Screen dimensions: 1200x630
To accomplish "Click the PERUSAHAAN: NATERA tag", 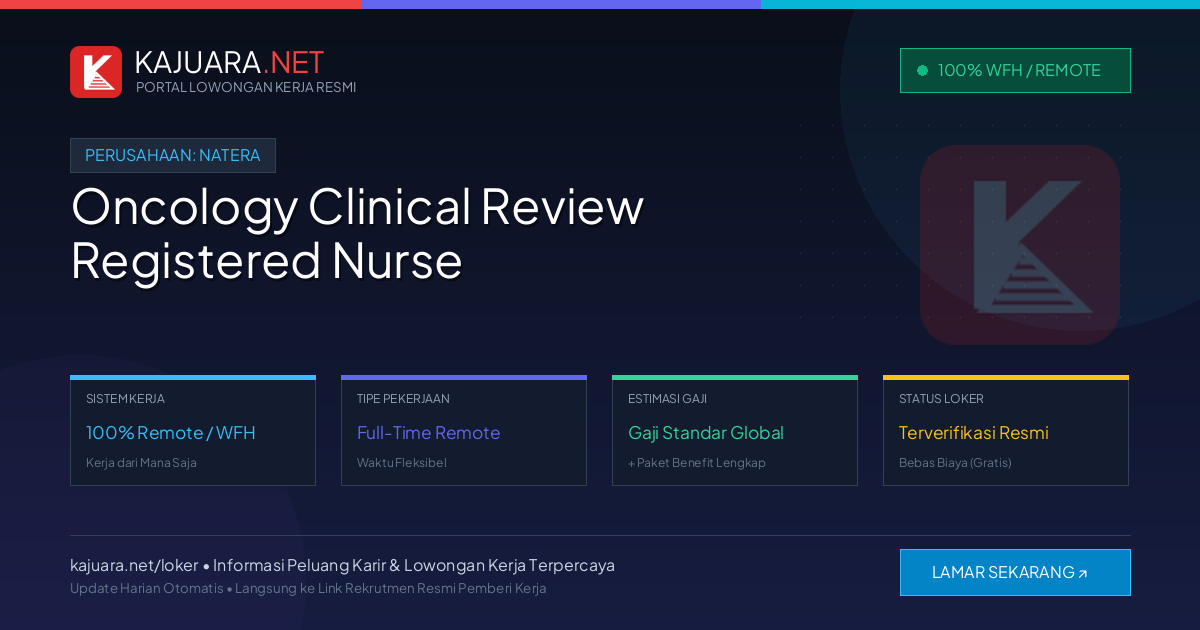I will [x=173, y=155].
